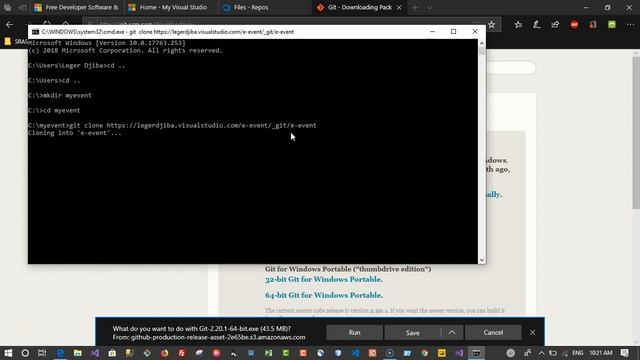Image resolution: width=640 pixels, height=360 pixels.
Task: Click the Cortana search circle
Action: 25,353
